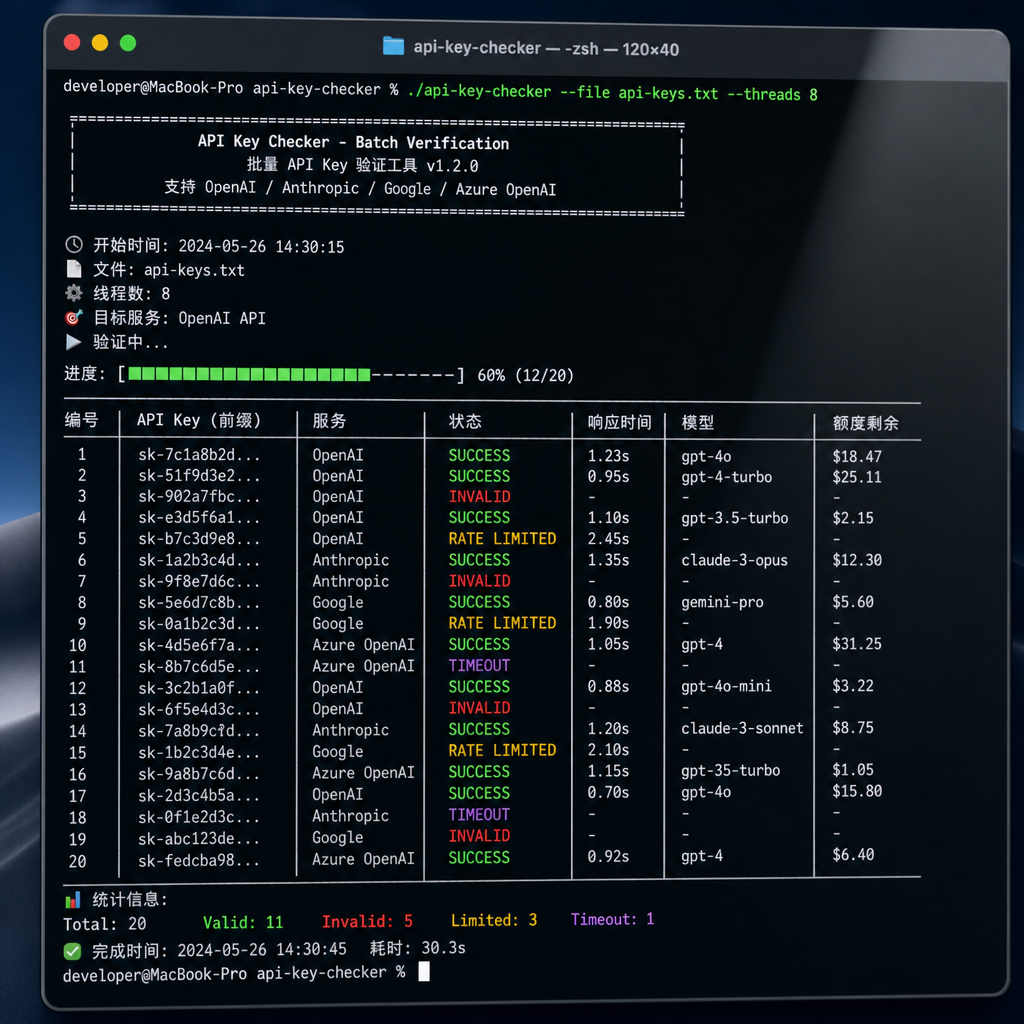1024x1024 pixels.
Task: Click response time 2.10s
Action: pyautogui.click(x=608, y=750)
